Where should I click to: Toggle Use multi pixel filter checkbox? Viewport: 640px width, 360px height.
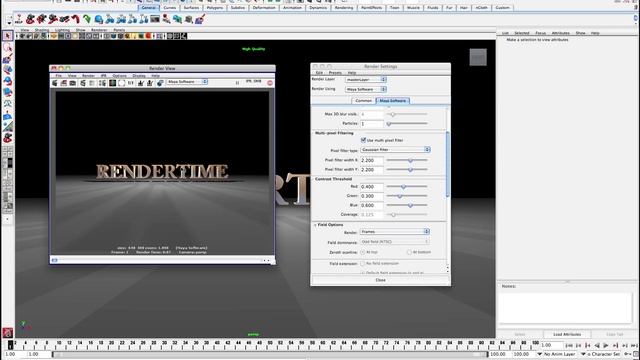click(x=363, y=140)
